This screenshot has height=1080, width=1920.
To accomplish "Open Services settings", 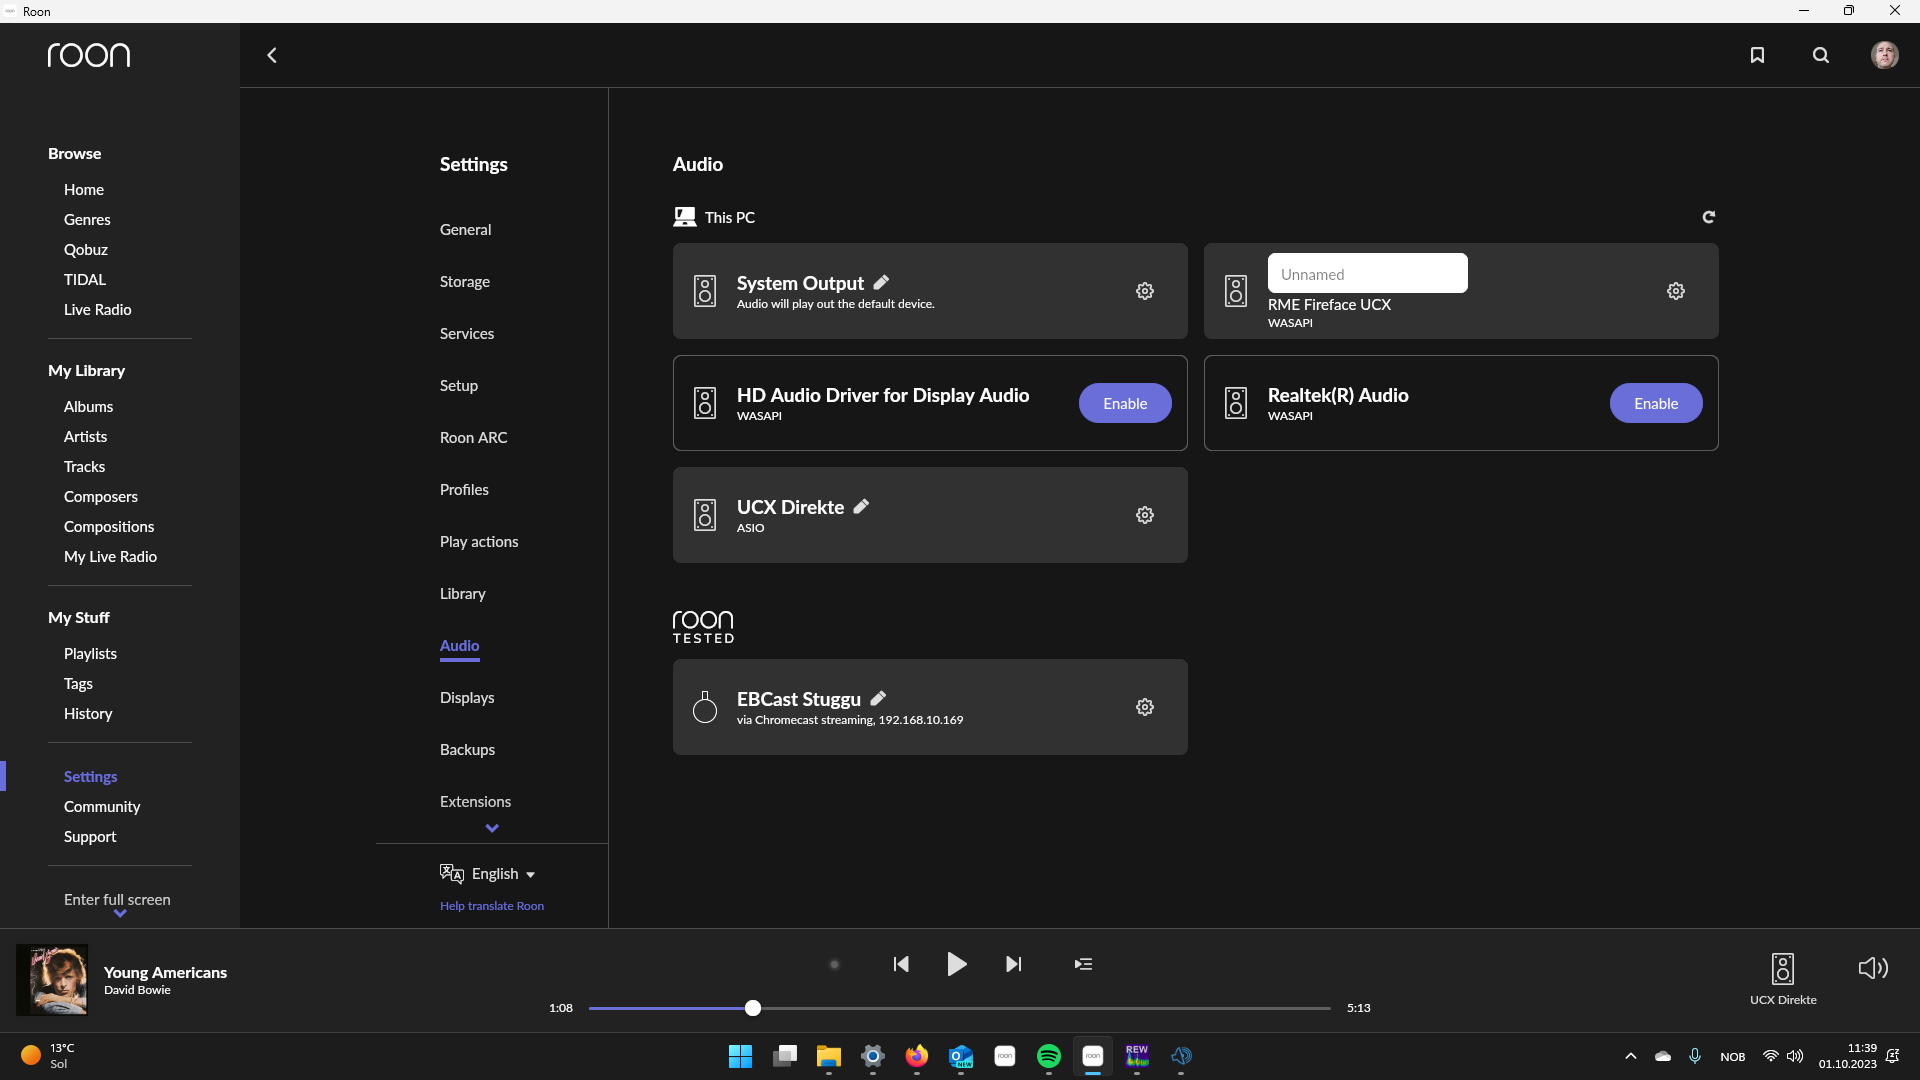I will (x=467, y=334).
